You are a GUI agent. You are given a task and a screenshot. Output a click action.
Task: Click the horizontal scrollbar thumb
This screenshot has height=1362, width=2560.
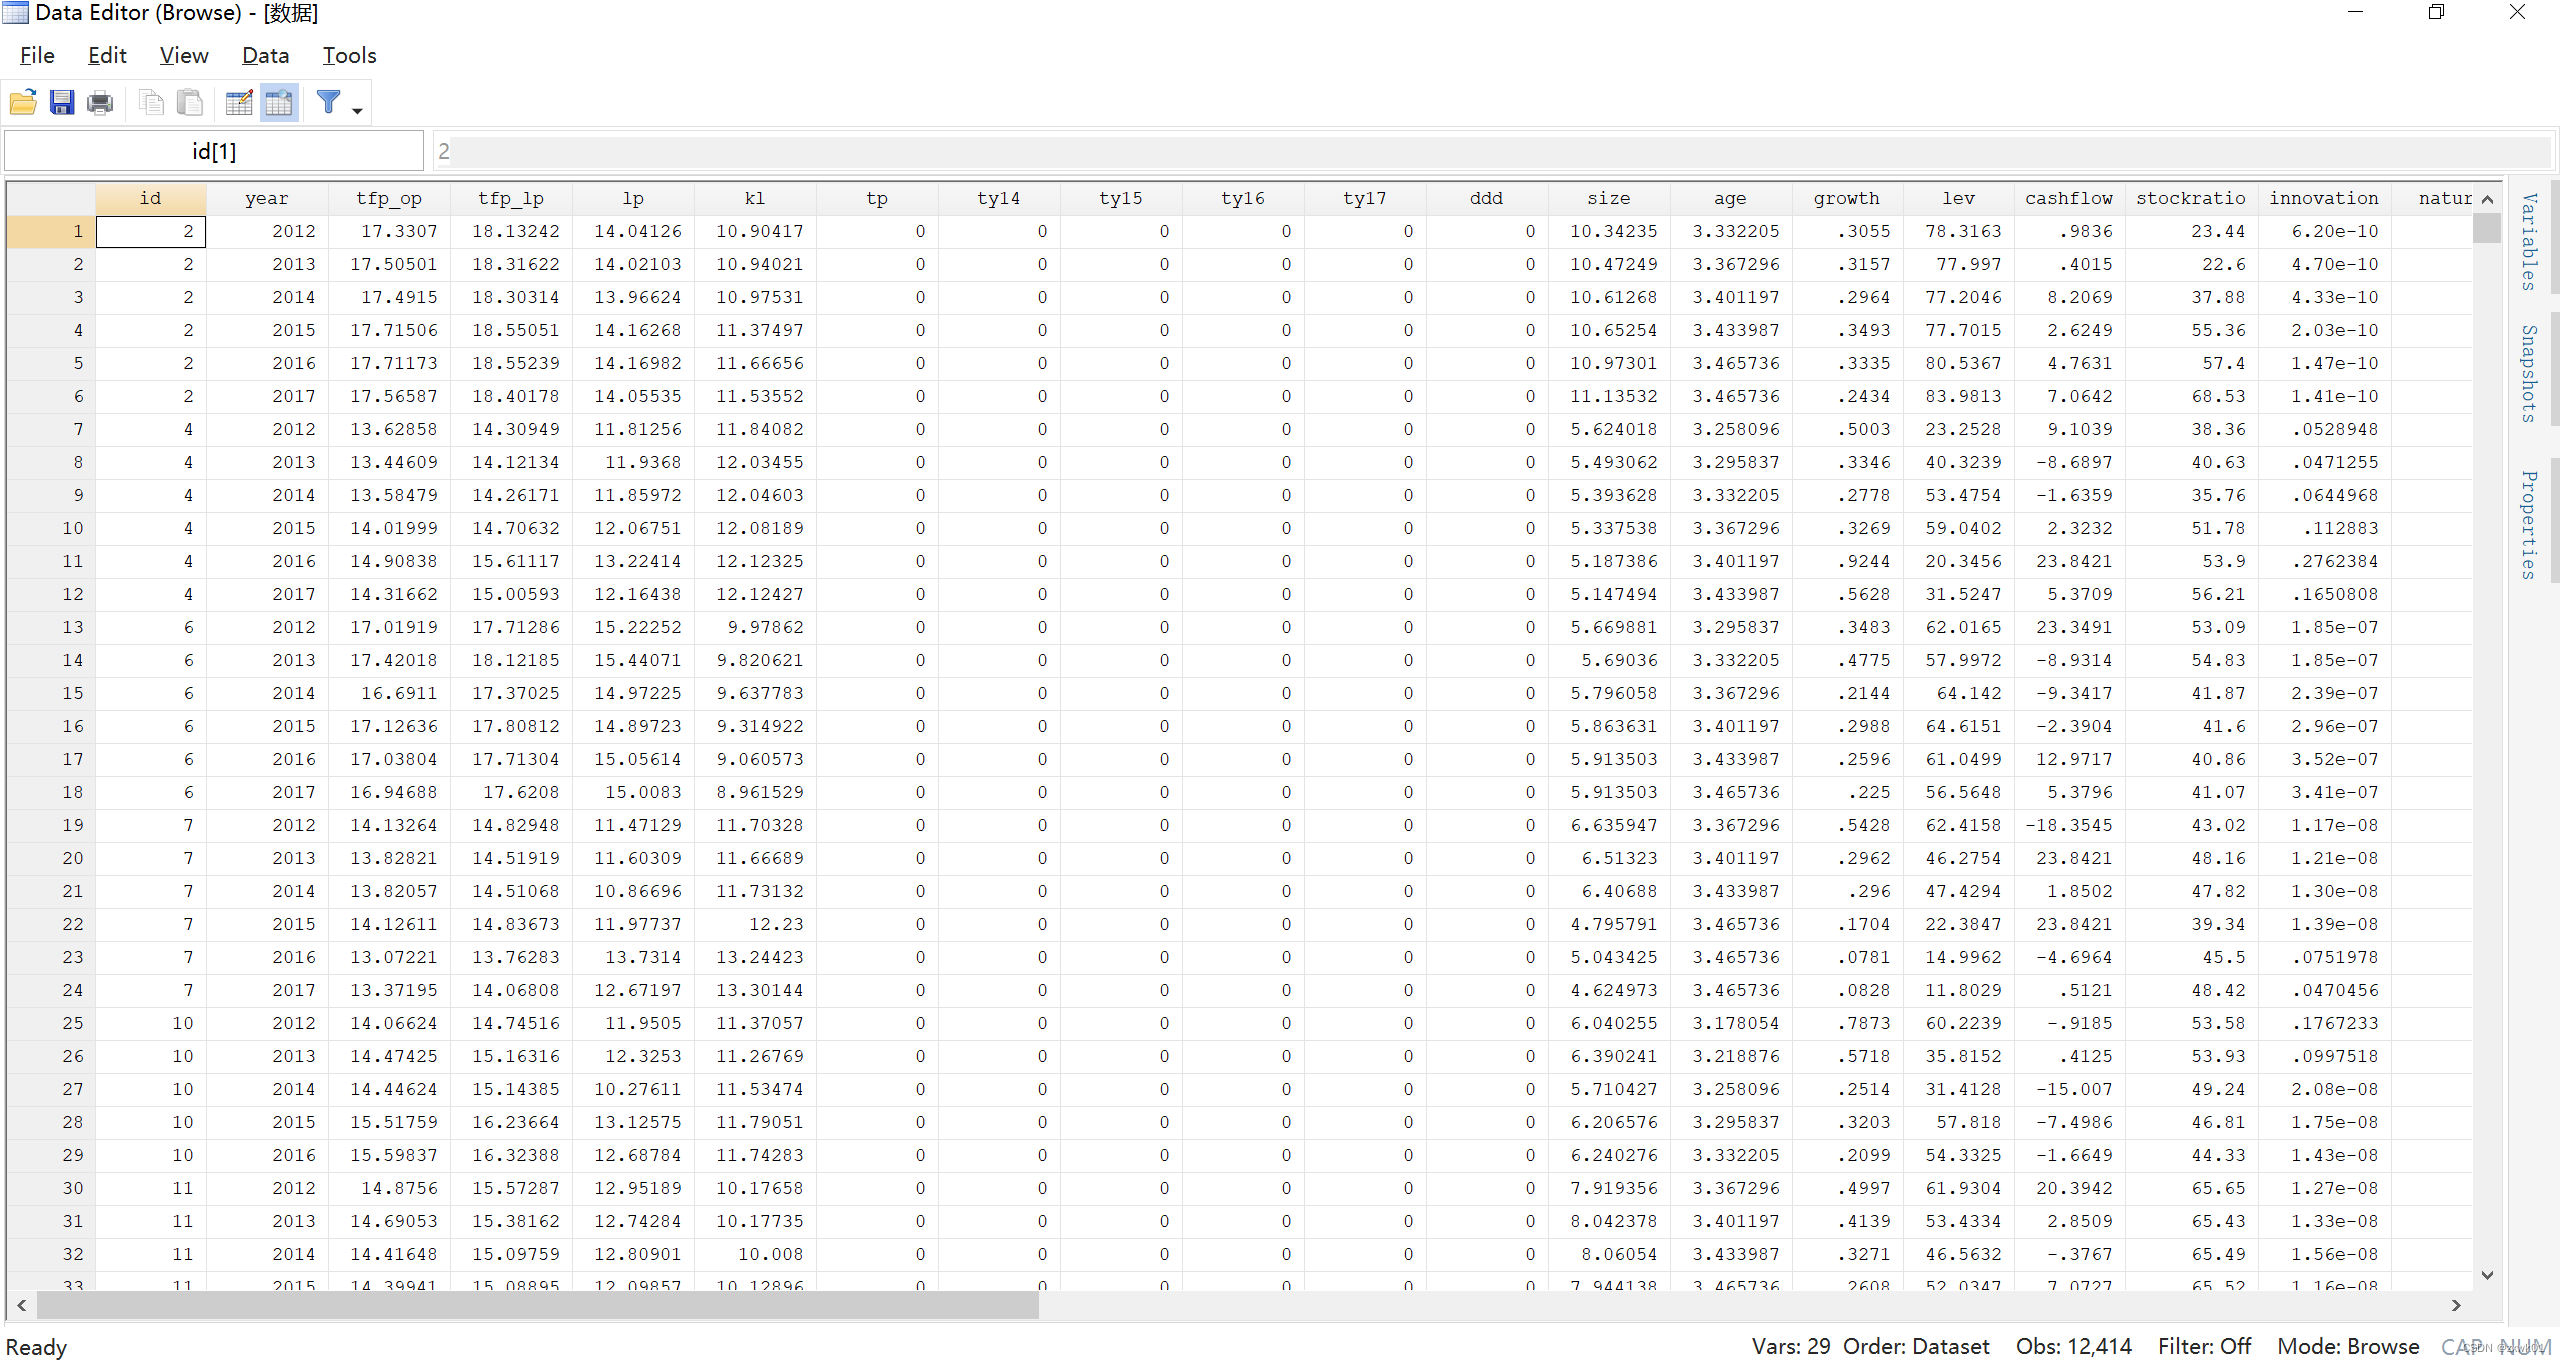[537, 1305]
